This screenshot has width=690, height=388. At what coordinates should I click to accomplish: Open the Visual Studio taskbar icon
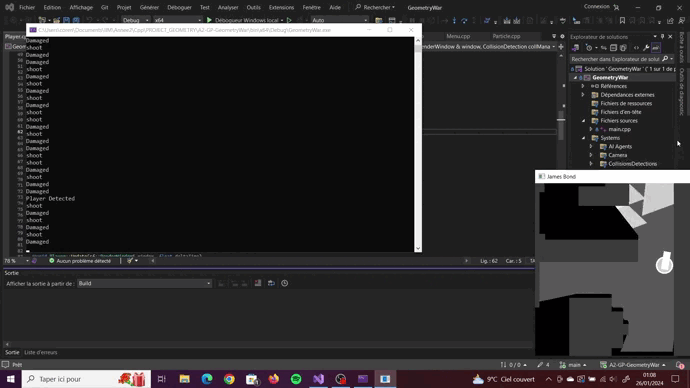pos(318,379)
